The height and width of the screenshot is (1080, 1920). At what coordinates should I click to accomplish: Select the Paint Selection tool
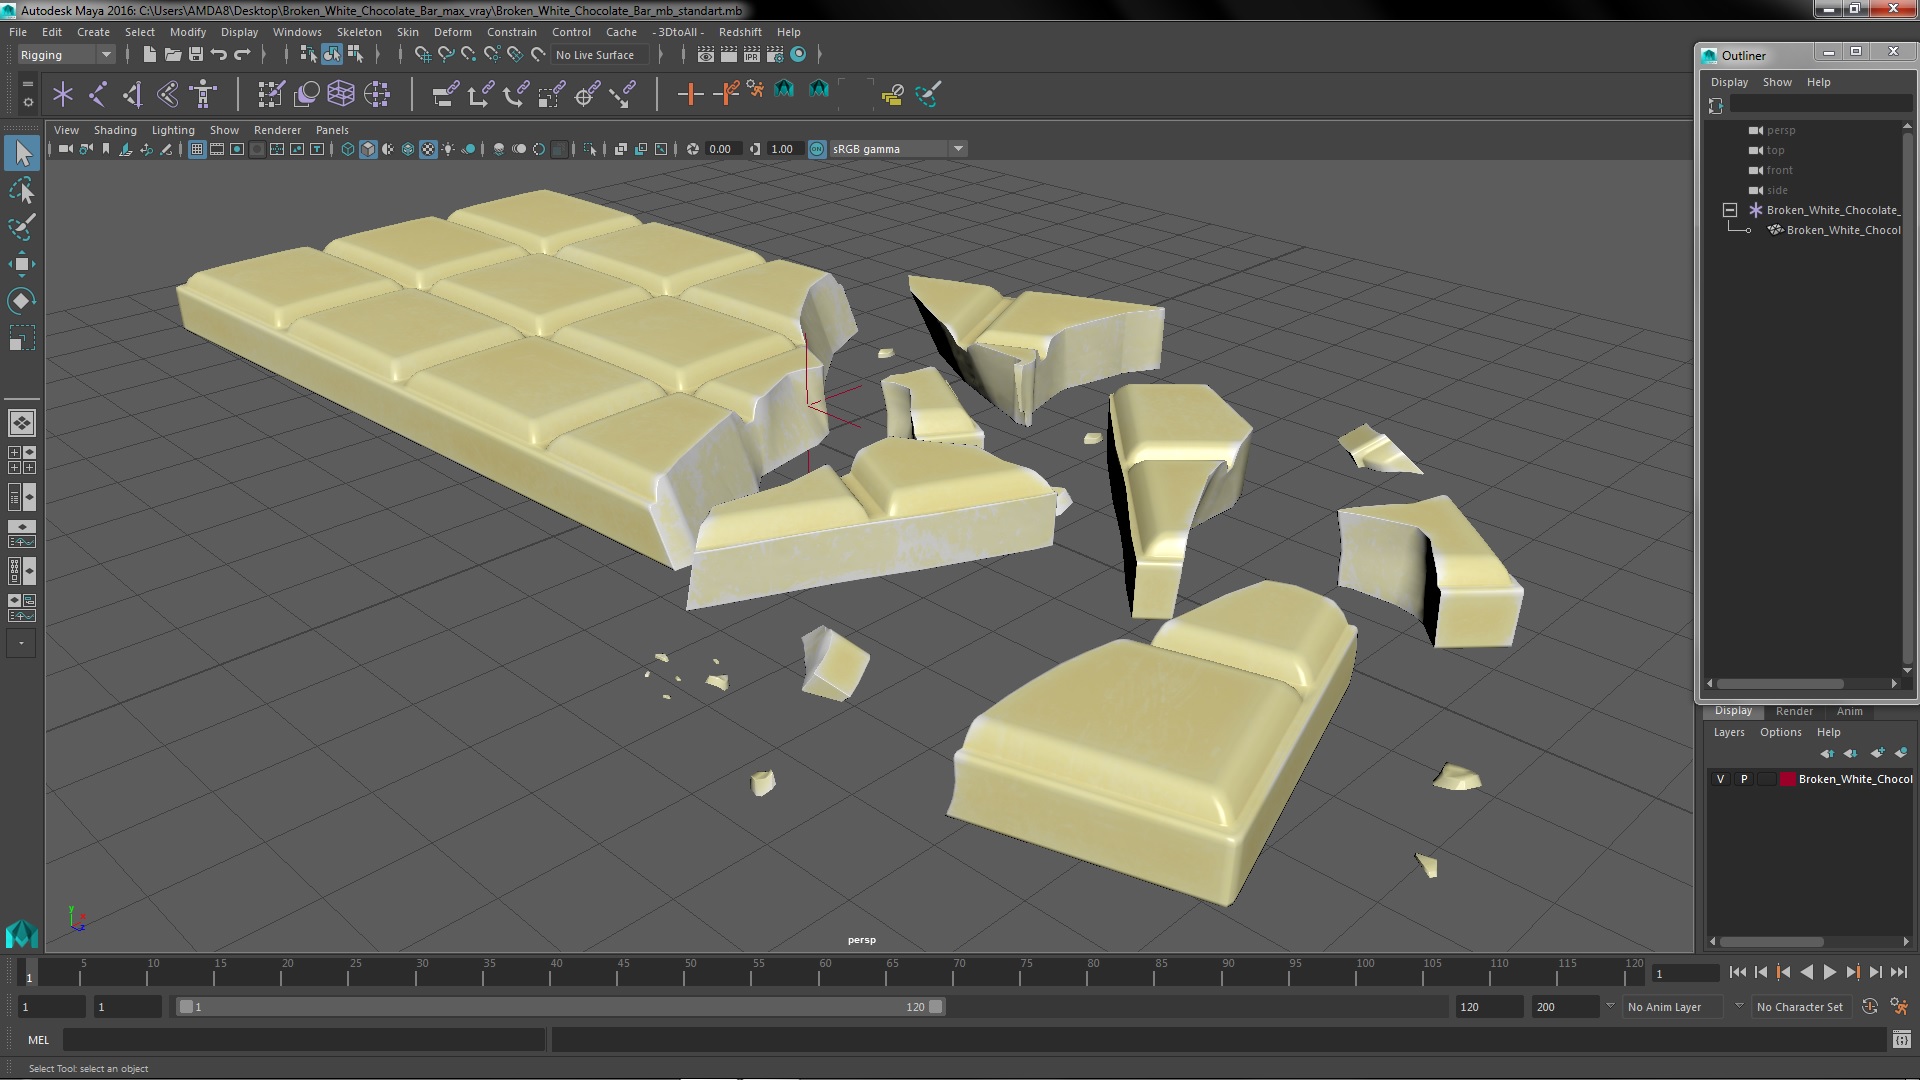[21, 227]
